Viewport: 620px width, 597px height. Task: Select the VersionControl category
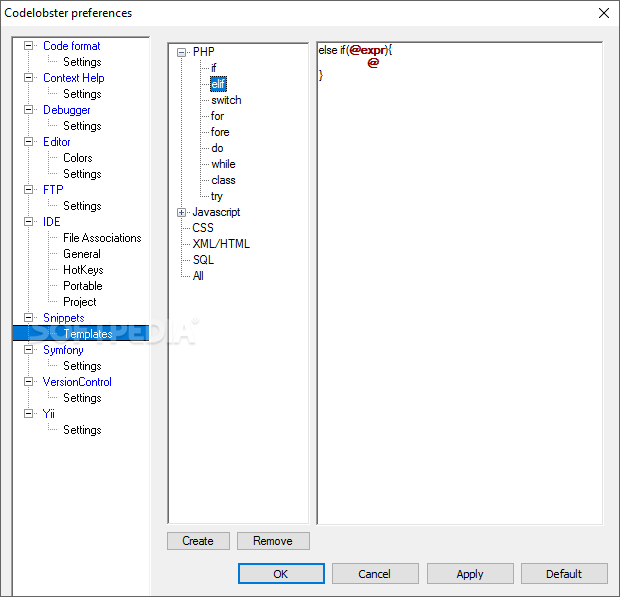[77, 382]
